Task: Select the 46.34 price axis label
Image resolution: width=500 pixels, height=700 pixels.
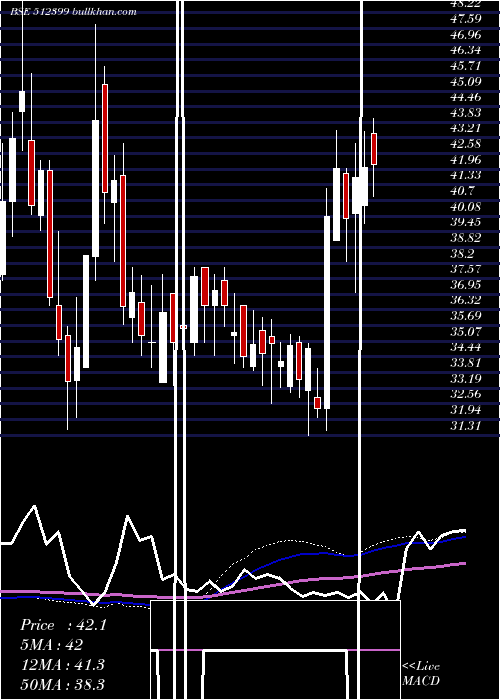Action: click(466, 50)
